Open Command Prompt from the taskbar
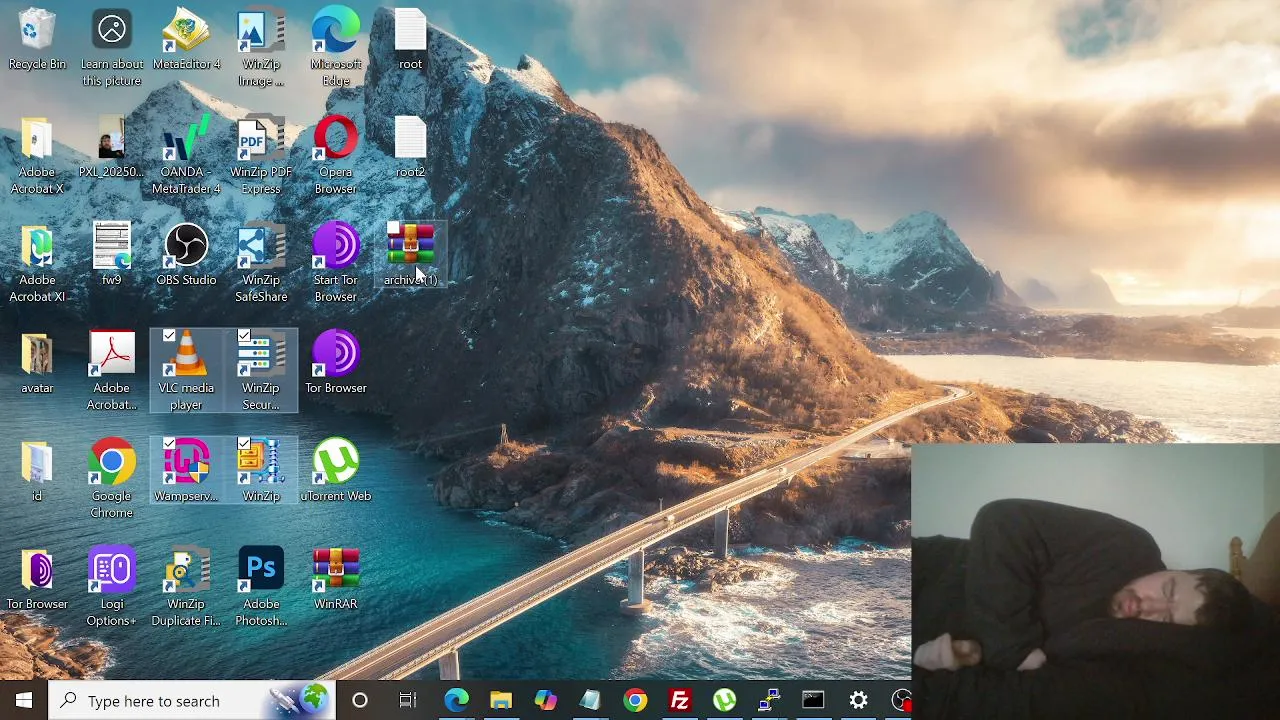 [x=813, y=700]
